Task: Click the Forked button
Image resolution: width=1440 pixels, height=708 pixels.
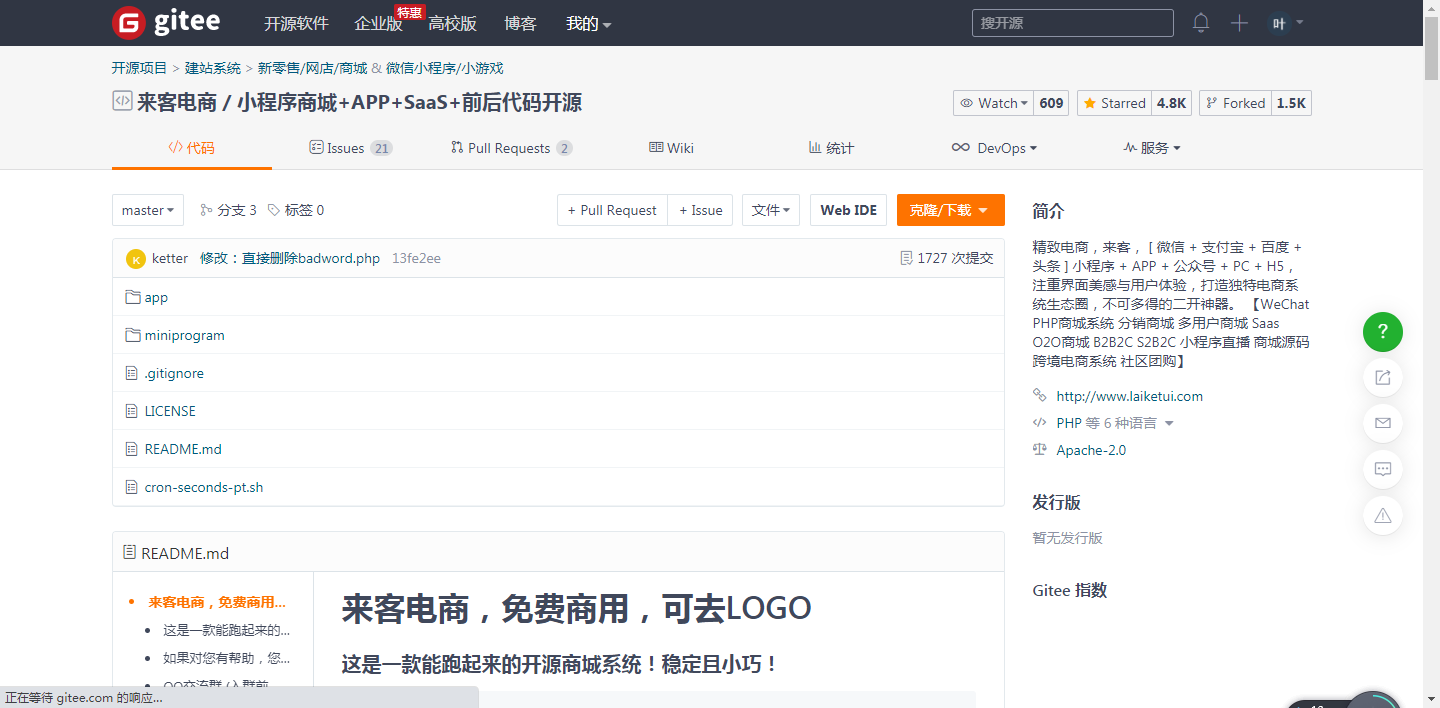Action: 1235,103
